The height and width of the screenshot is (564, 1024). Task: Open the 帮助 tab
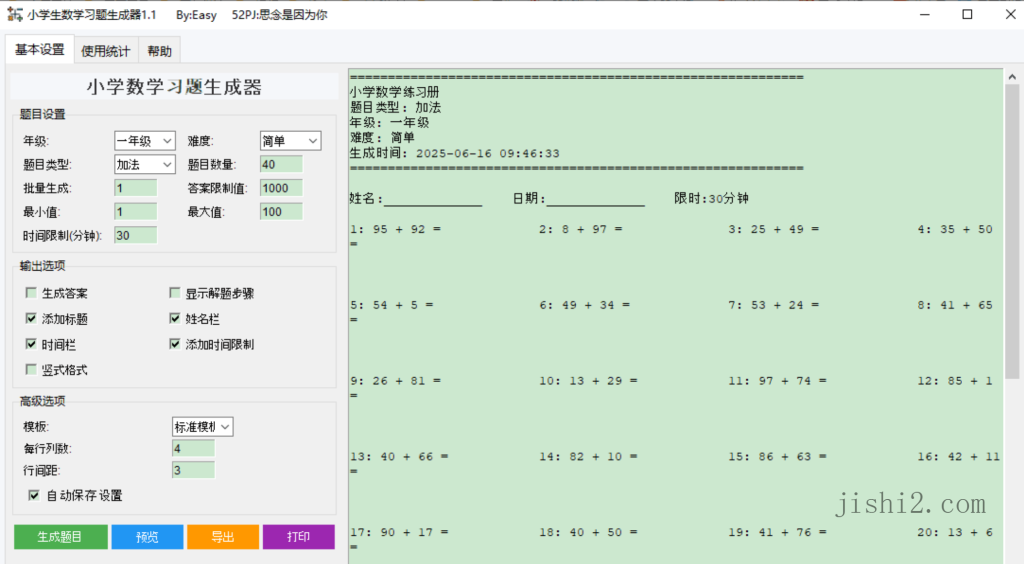coord(159,51)
